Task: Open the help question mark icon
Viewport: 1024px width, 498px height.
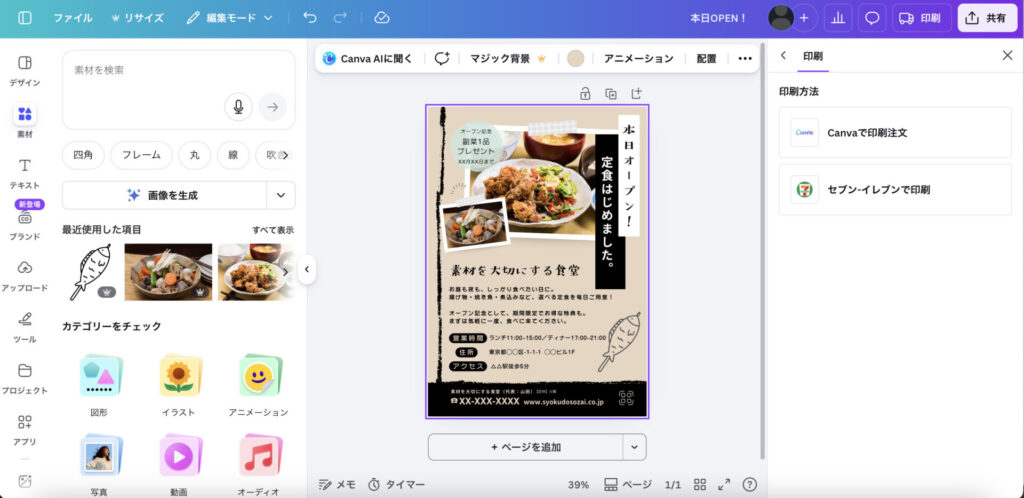Action: point(749,484)
